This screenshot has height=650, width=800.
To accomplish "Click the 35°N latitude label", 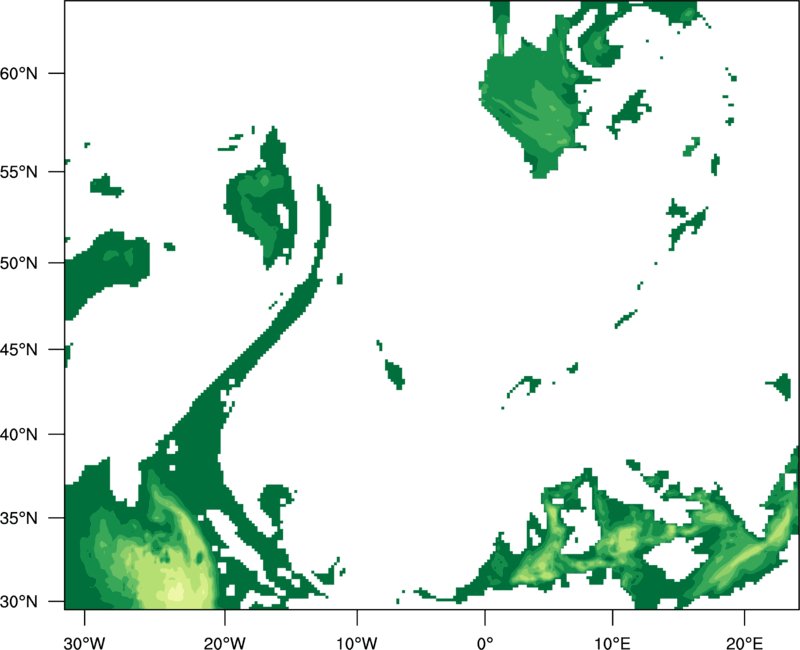I will [x=19, y=518].
